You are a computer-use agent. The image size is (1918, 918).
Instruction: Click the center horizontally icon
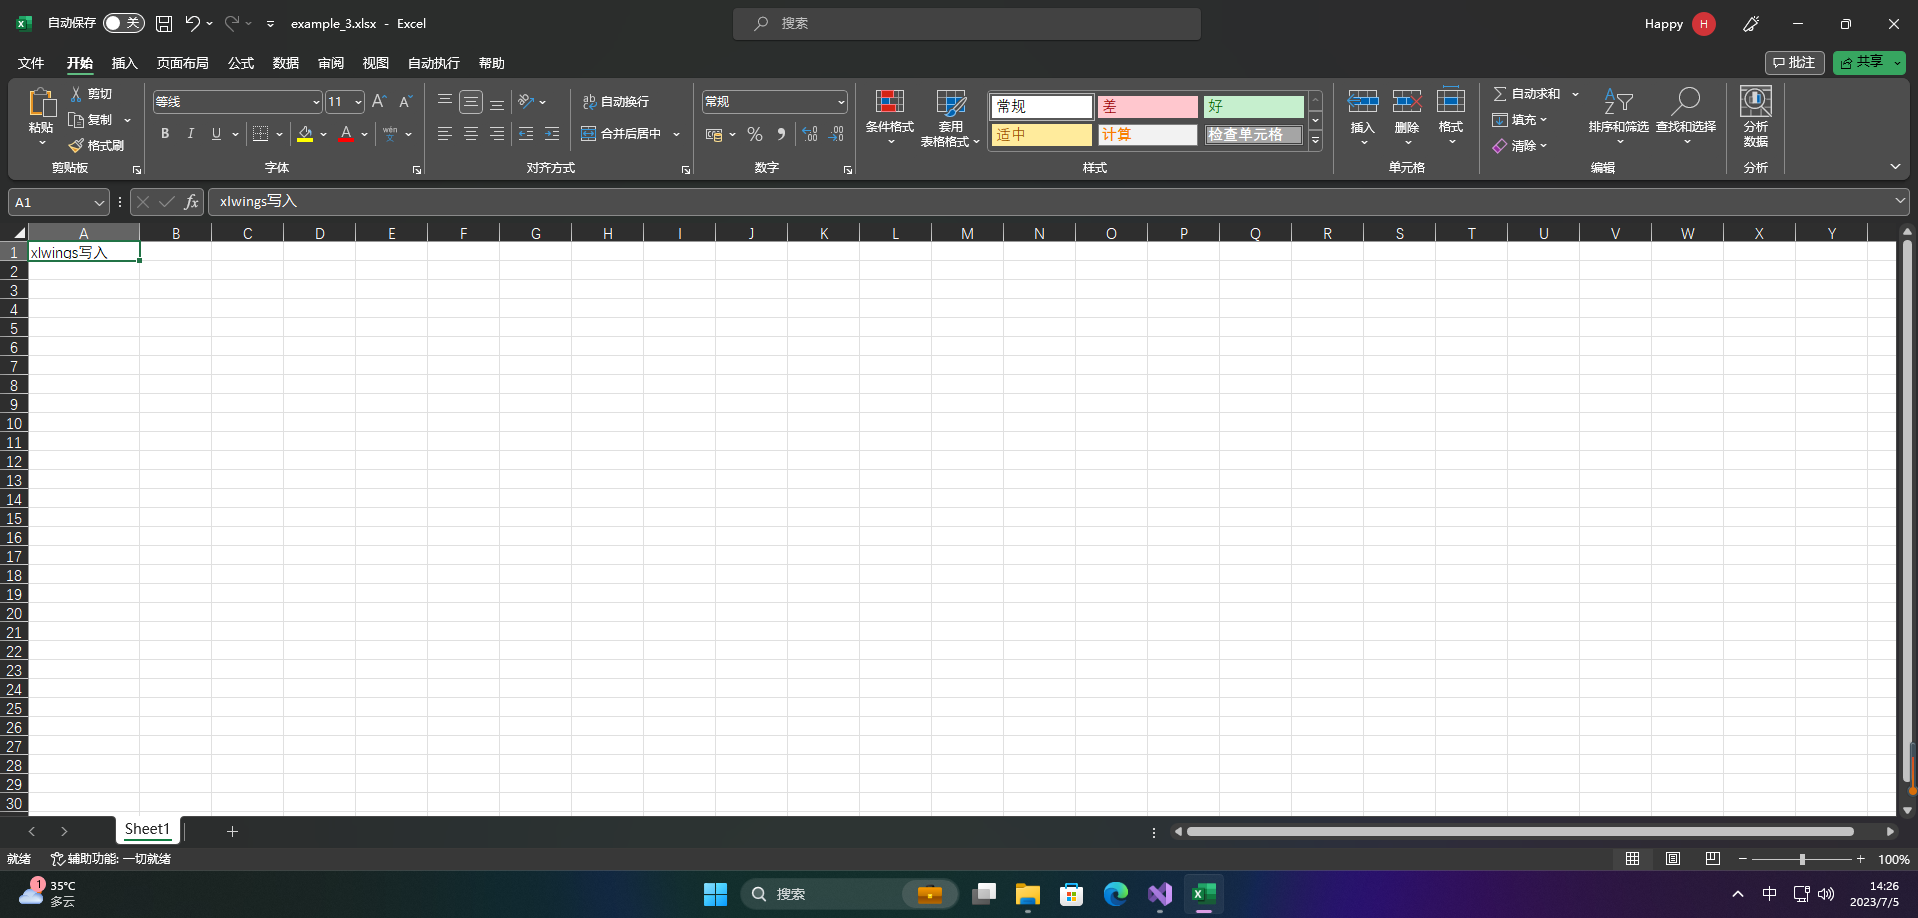471,133
